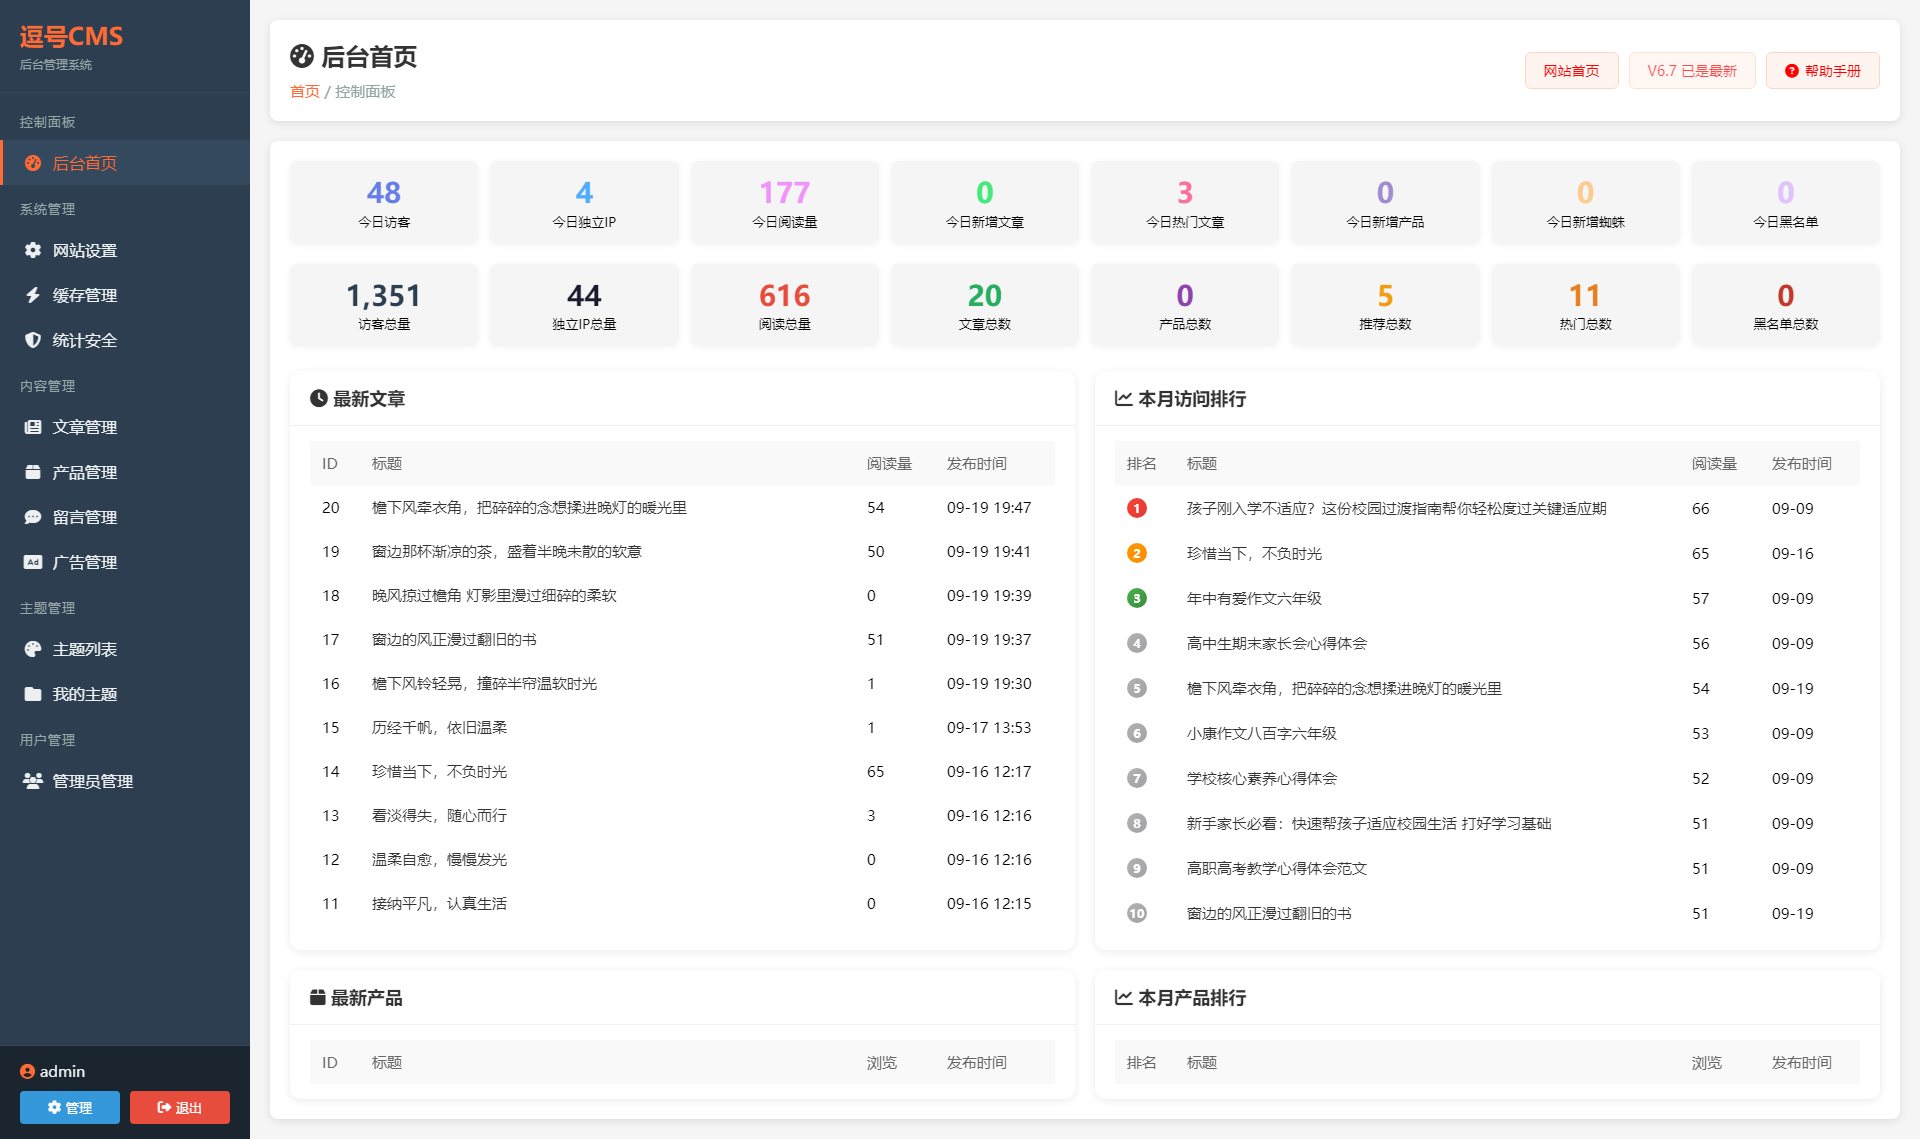Click ranking entry 年中有爱作文六年级
This screenshot has width=1920, height=1139.
click(1254, 598)
